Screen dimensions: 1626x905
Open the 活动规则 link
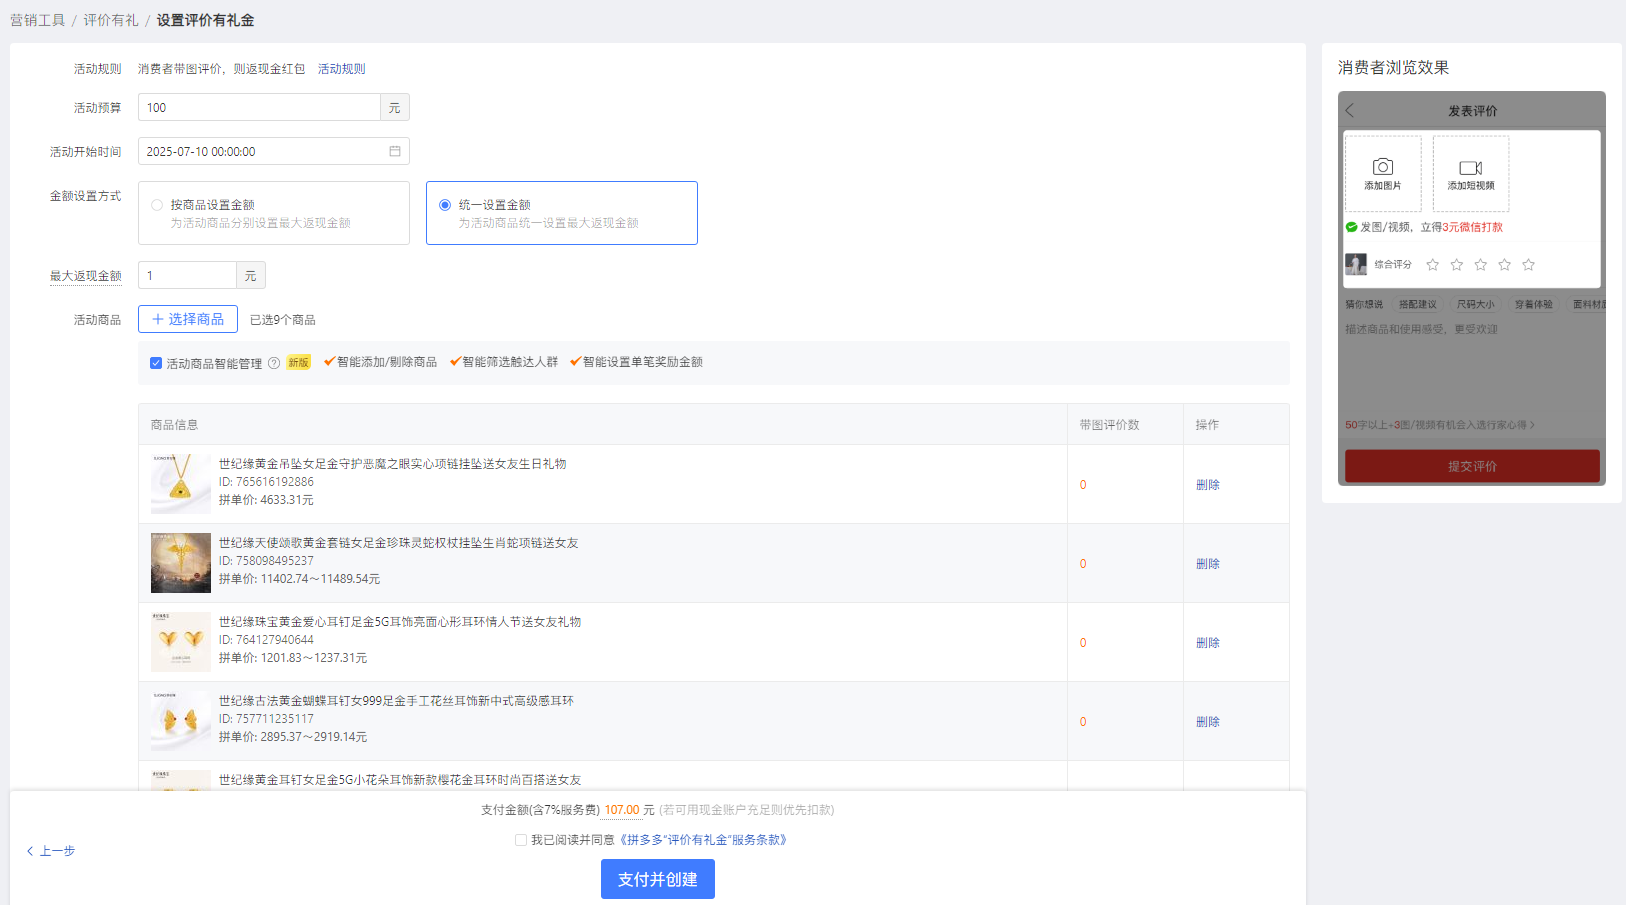point(341,69)
